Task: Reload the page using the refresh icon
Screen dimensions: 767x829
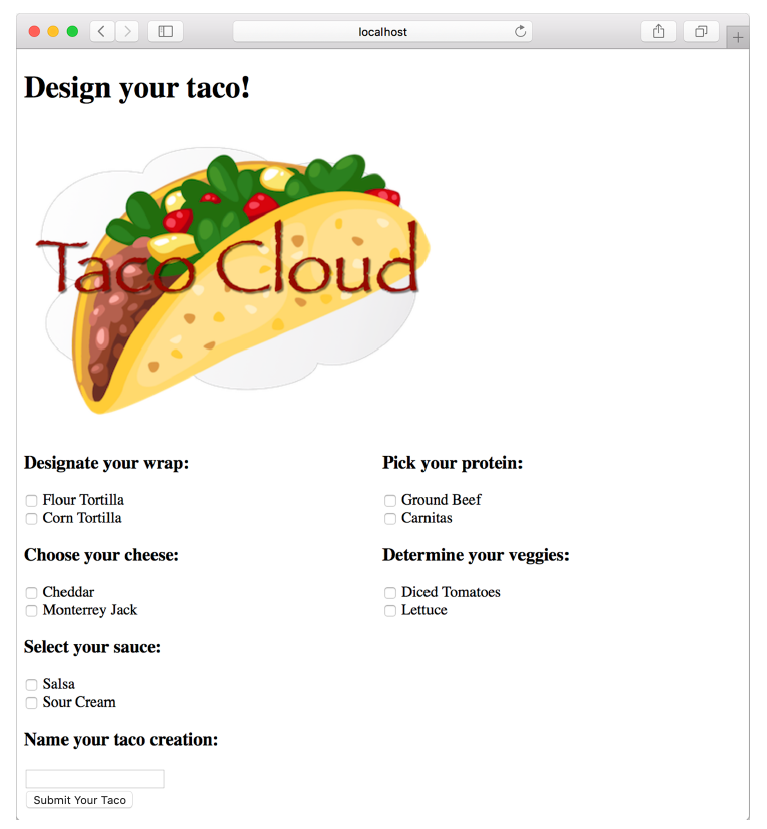Action: [x=520, y=32]
